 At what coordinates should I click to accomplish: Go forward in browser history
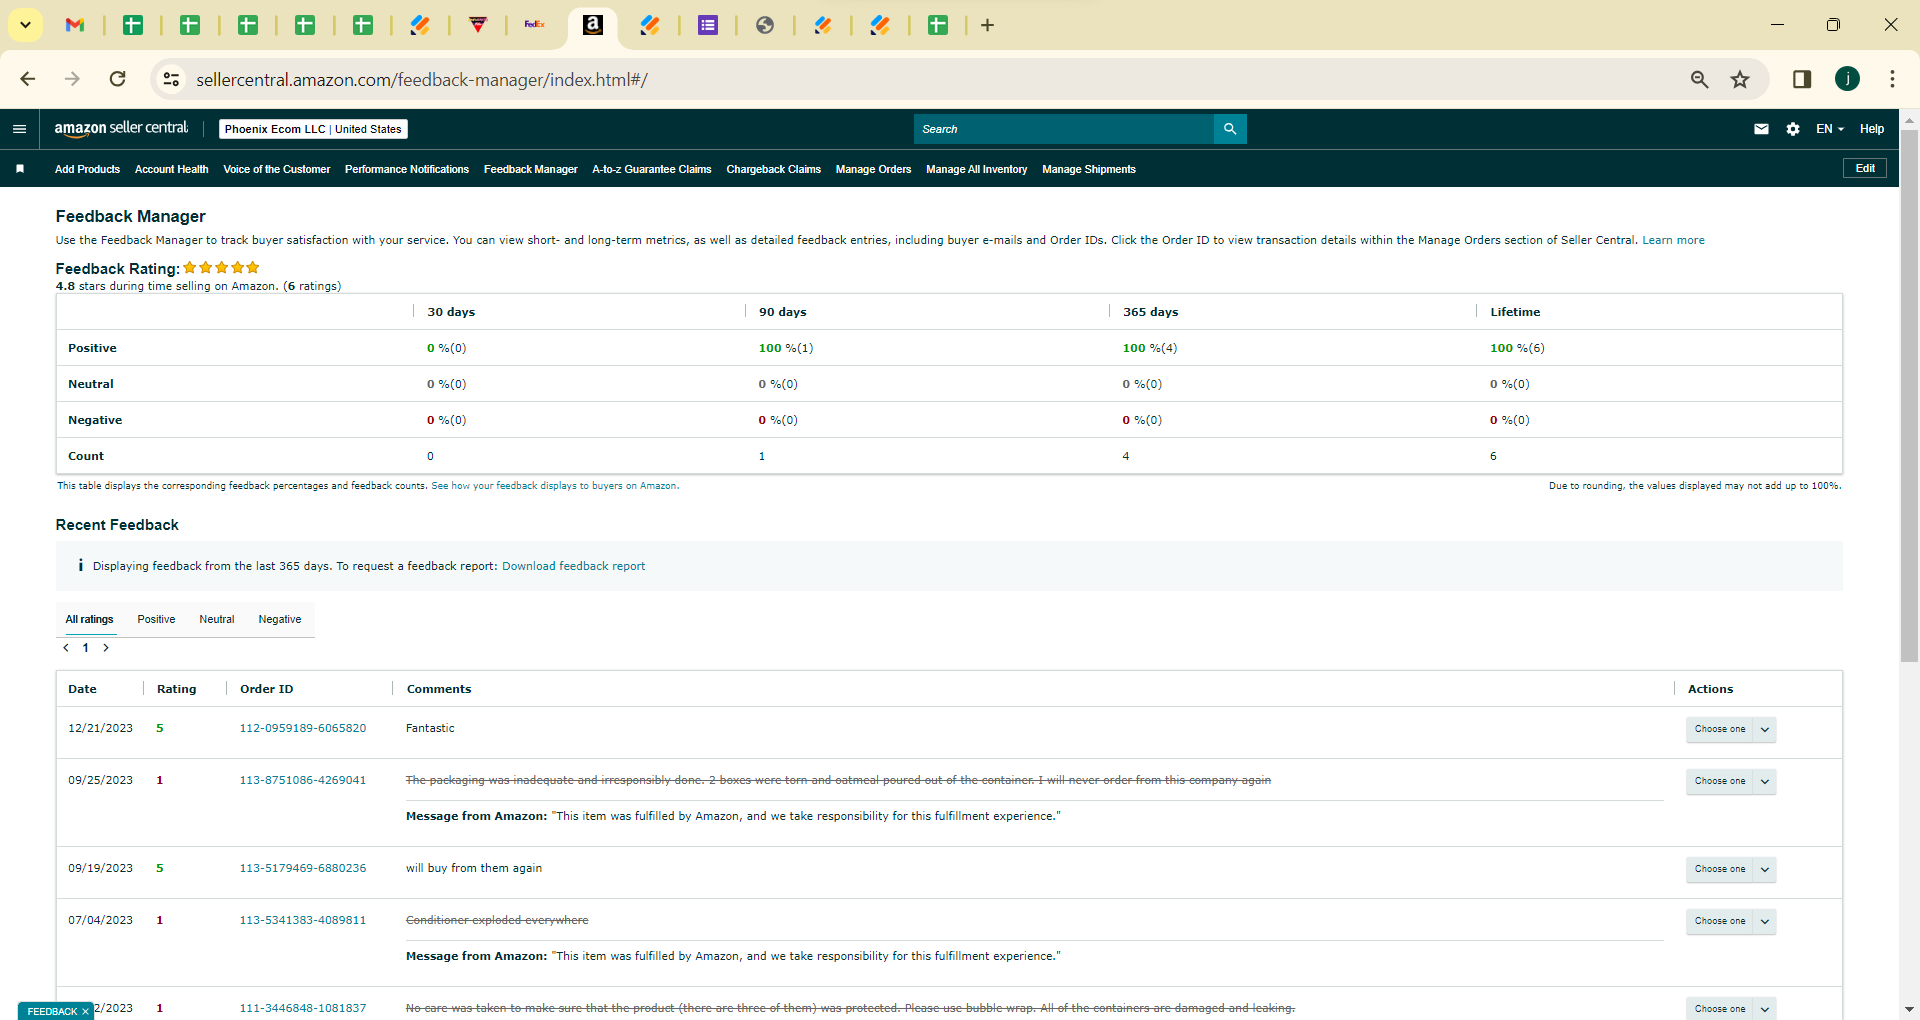tap(72, 79)
